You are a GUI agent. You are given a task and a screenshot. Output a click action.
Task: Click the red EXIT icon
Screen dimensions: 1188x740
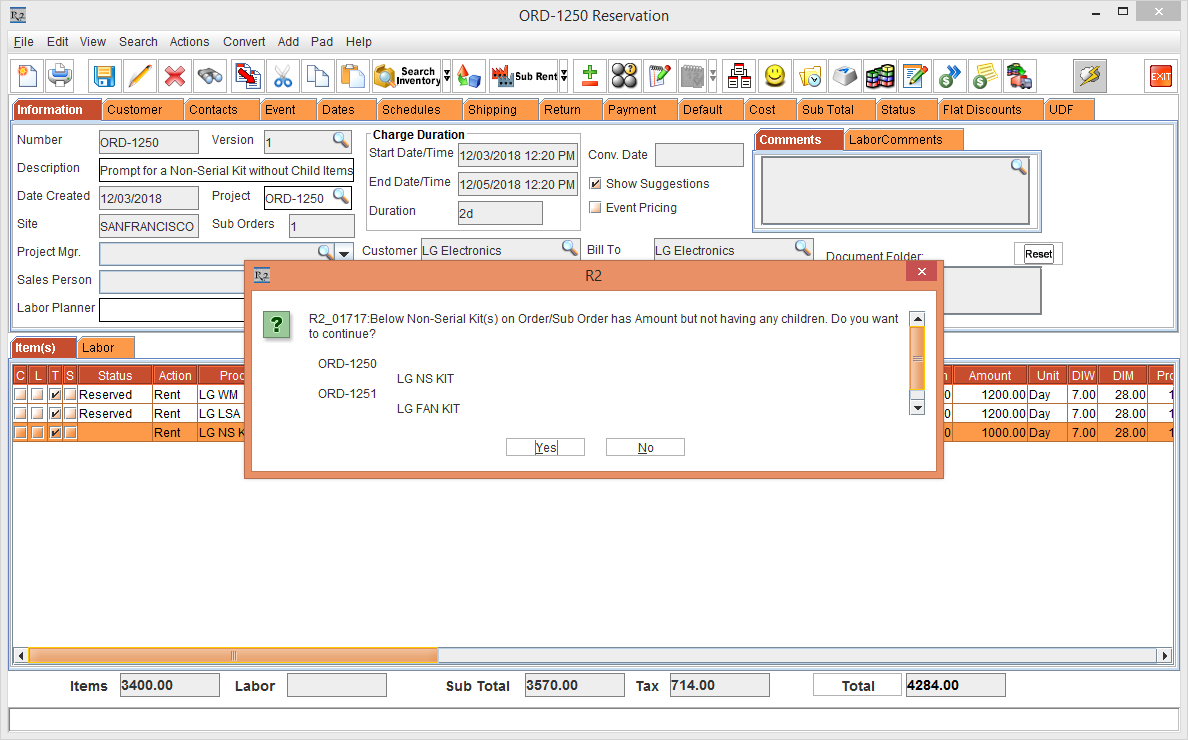tap(1160, 76)
